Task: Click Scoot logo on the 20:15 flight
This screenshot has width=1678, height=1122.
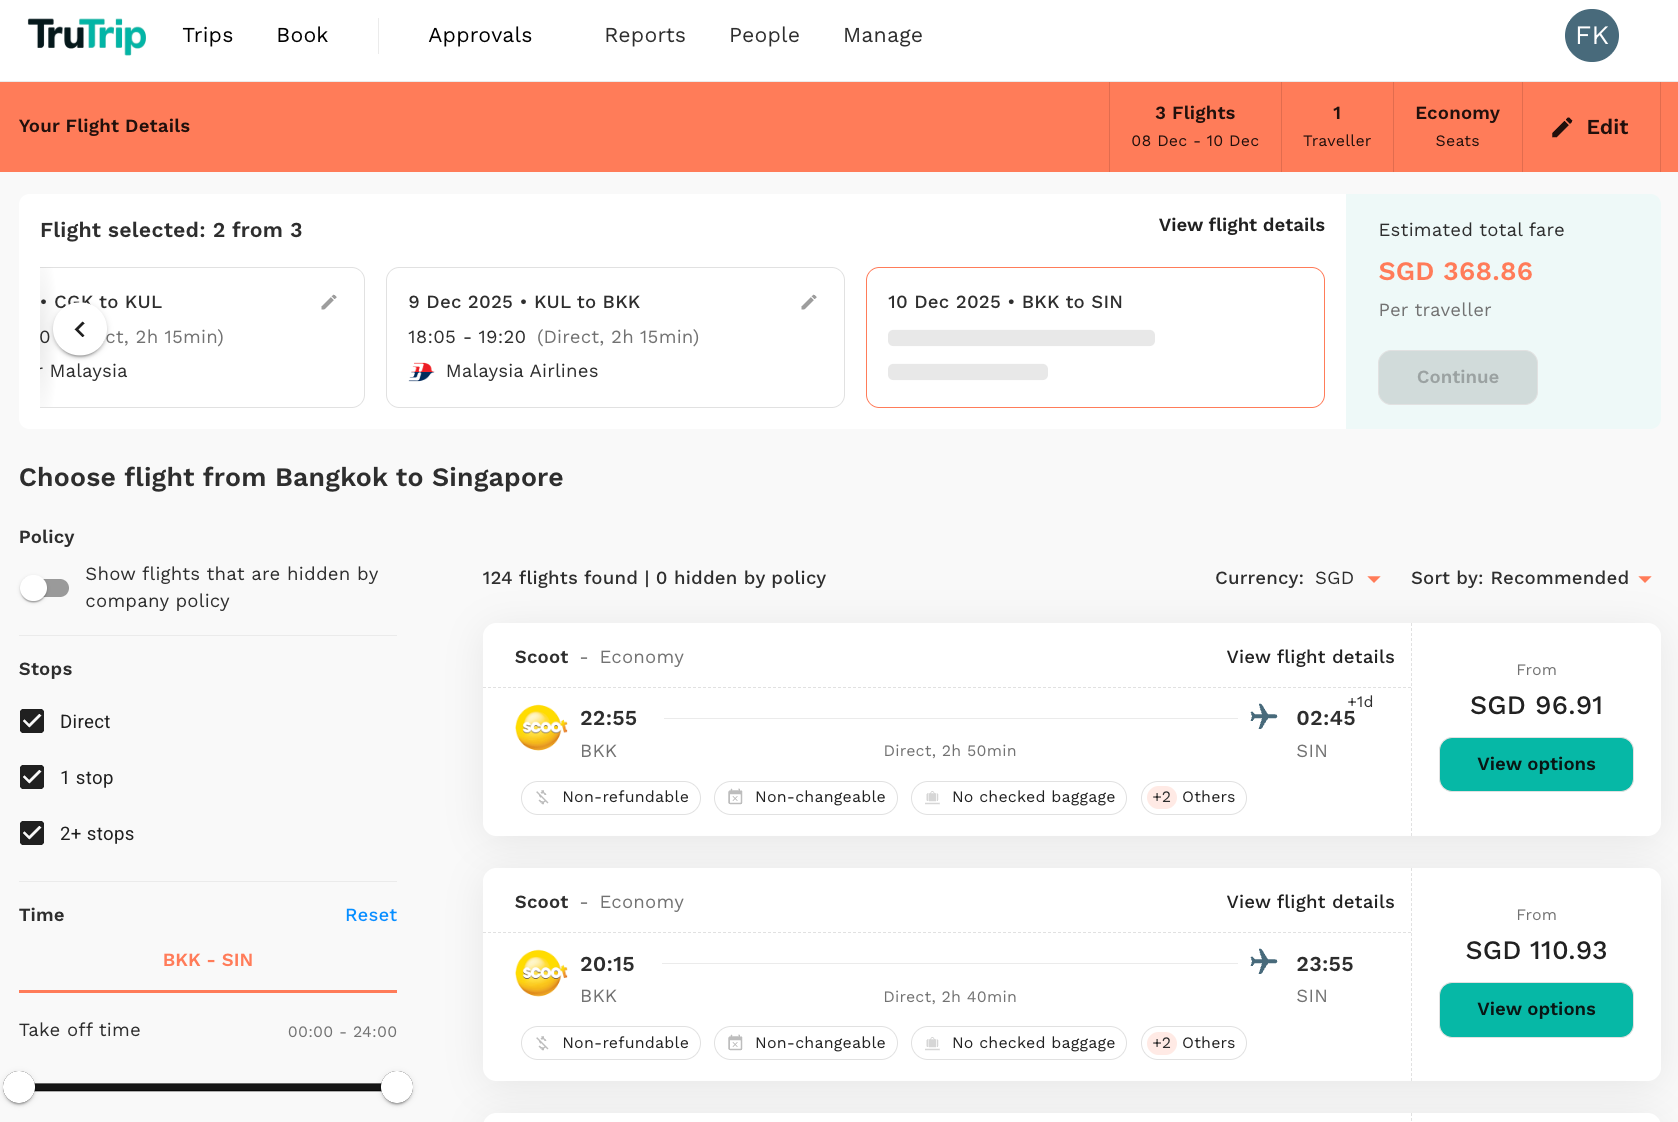Action: (x=541, y=972)
